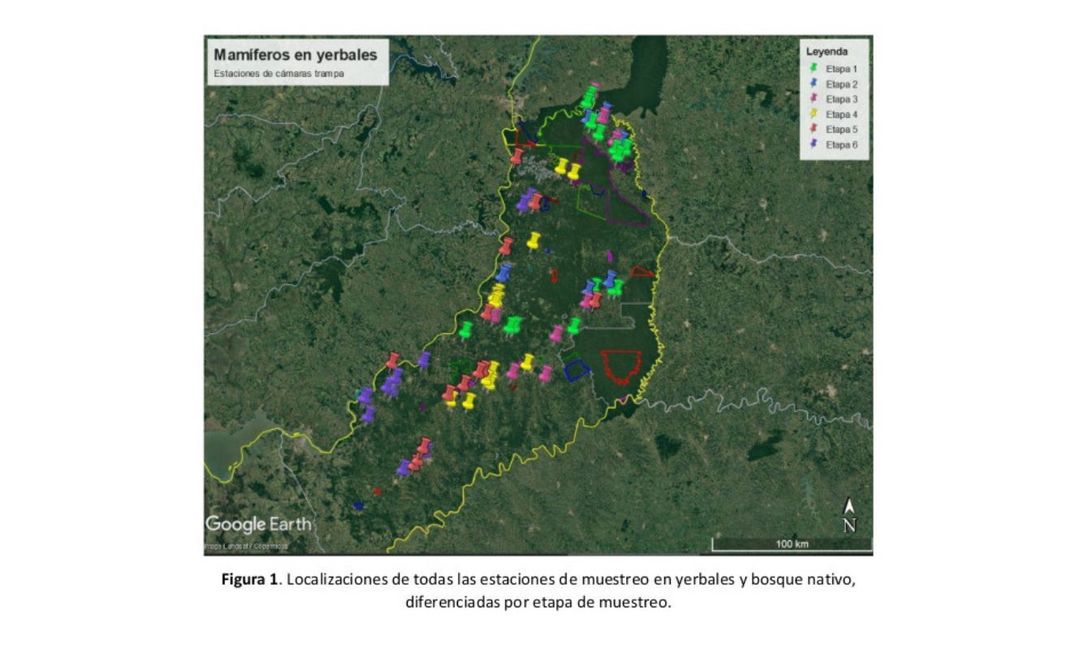The image size is (1088, 650).
Task: Select the yellow Etapa 4 pin icon in legend
Action: tap(814, 113)
